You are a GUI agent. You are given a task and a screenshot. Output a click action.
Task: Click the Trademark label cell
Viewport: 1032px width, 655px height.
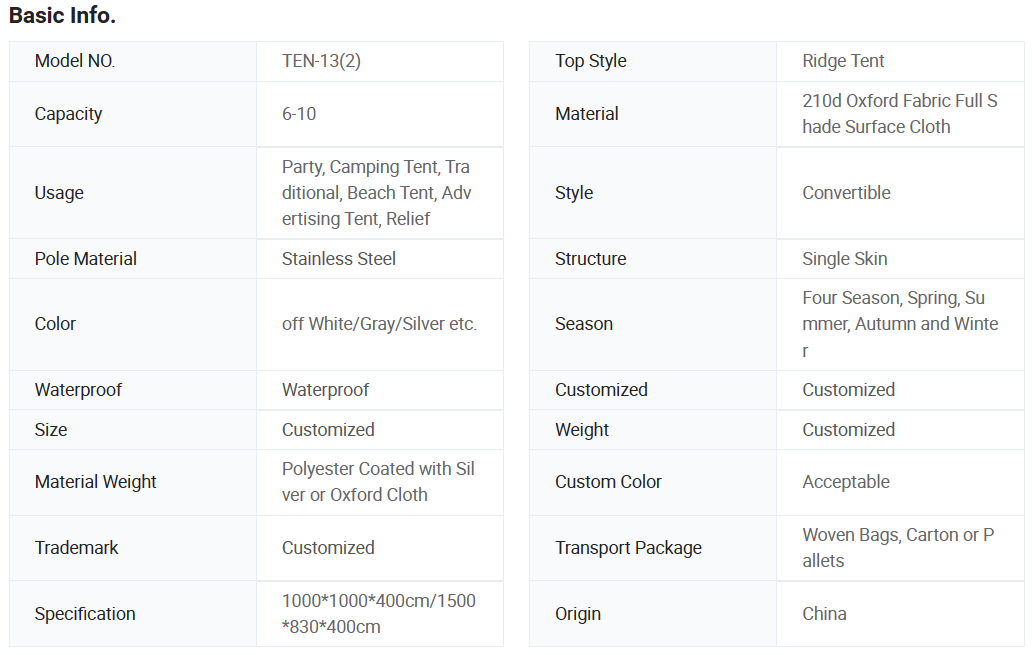tap(76, 548)
